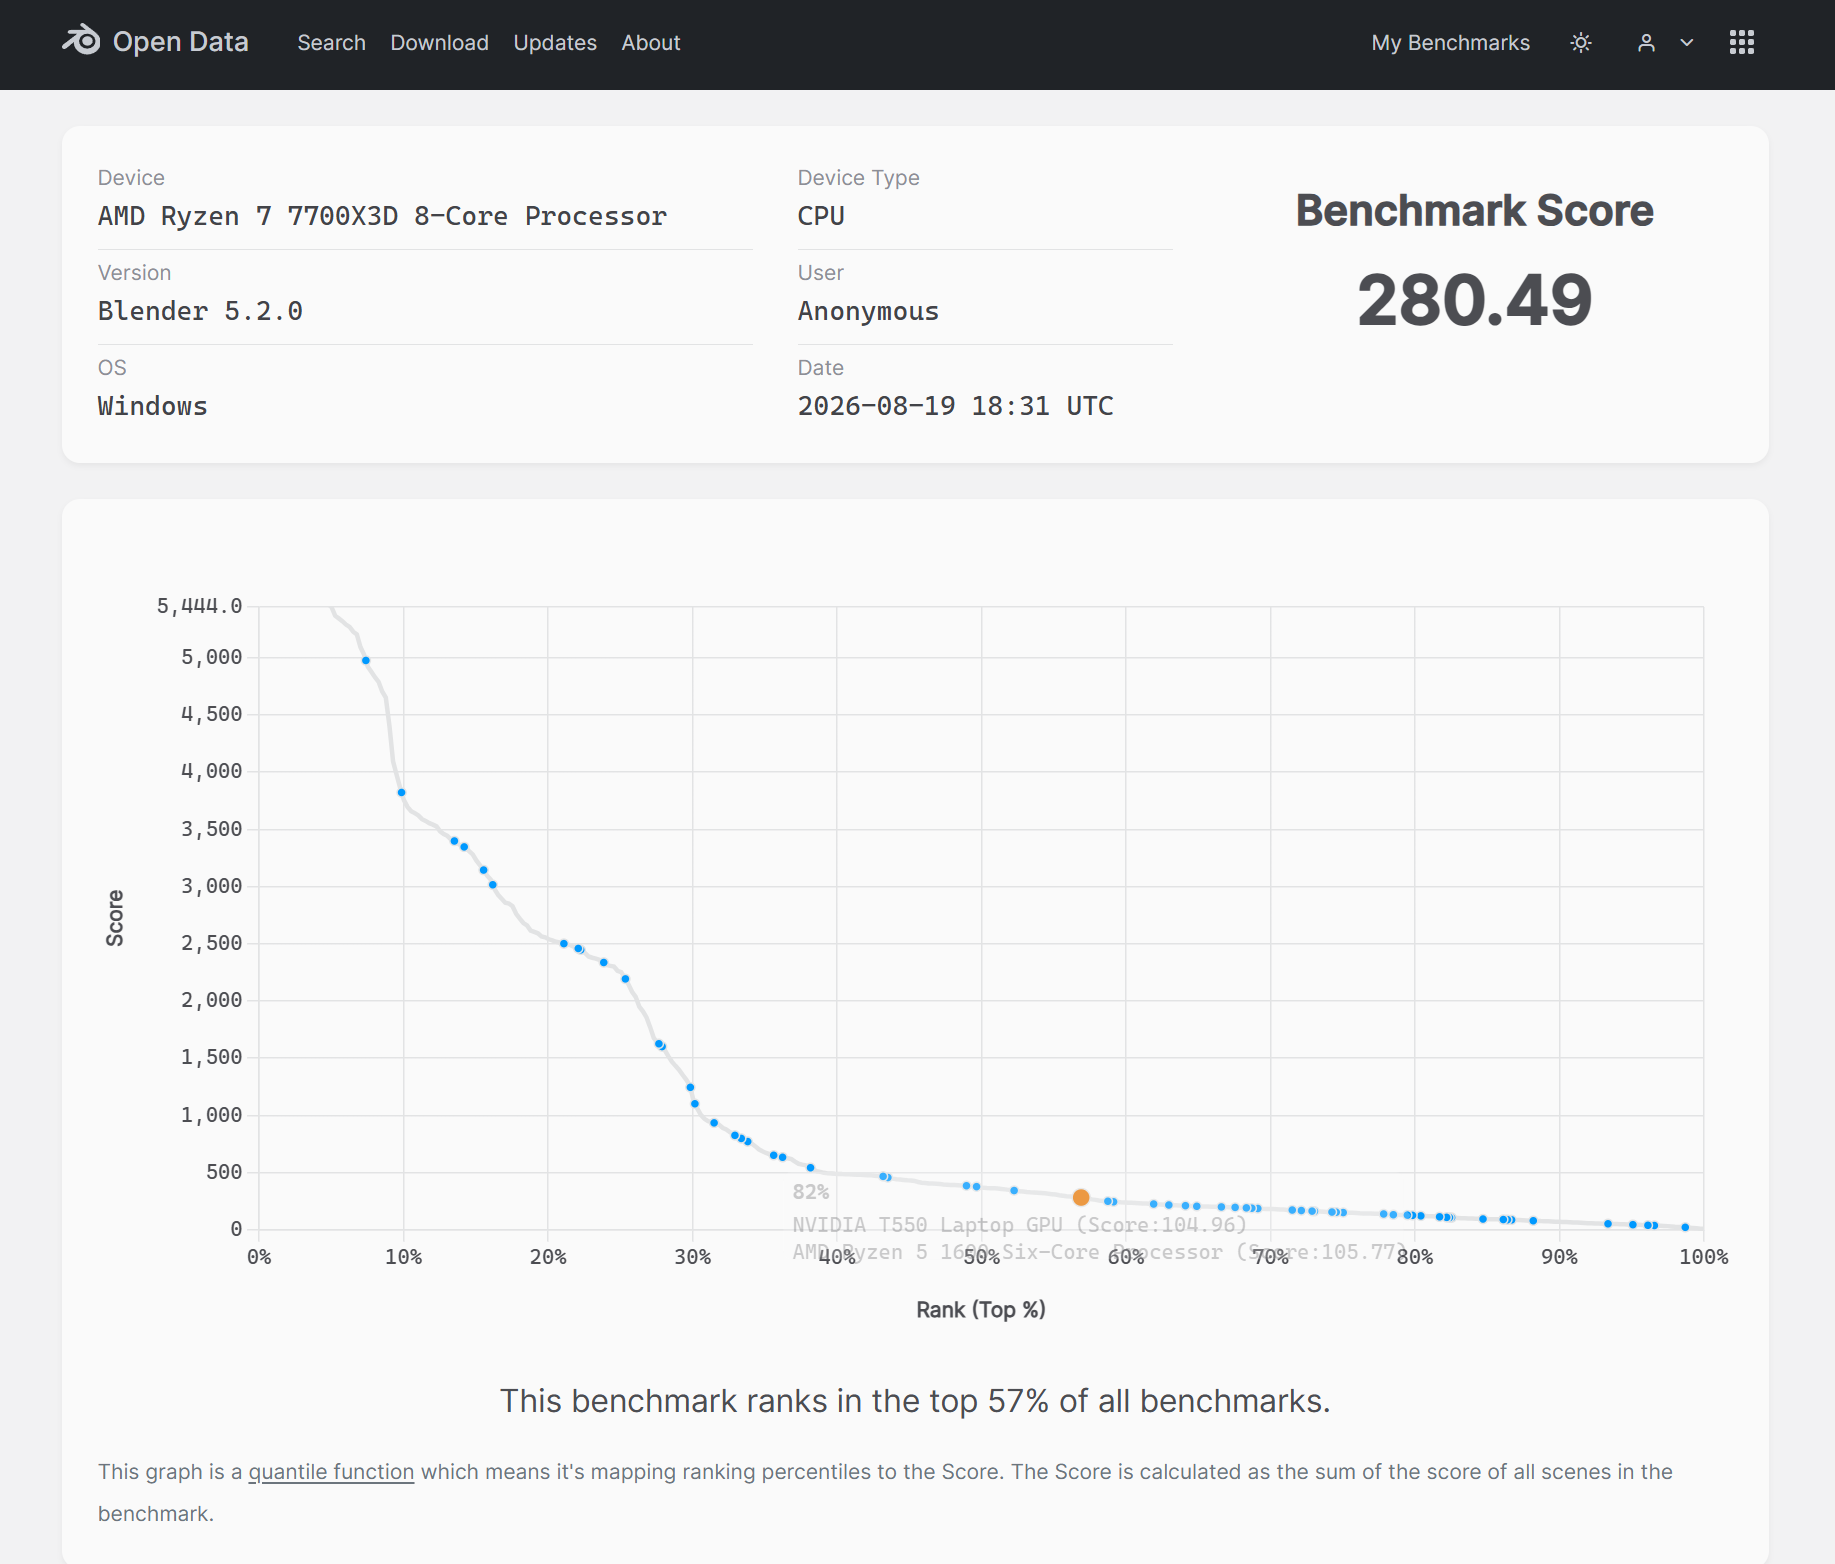Click the 10% x-axis label
This screenshot has width=1835, height=1564.
tap(403, 1257)
